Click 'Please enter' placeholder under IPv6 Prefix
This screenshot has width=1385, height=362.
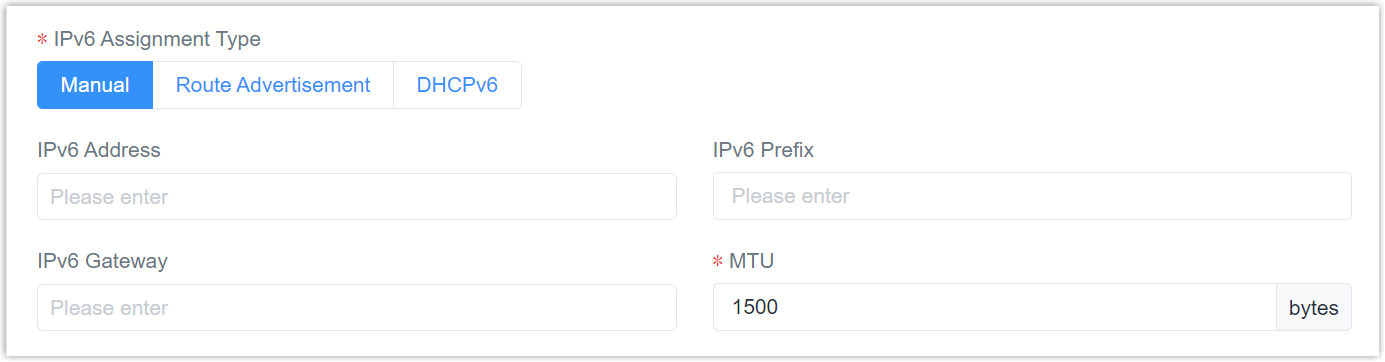[x=791, y=197]
